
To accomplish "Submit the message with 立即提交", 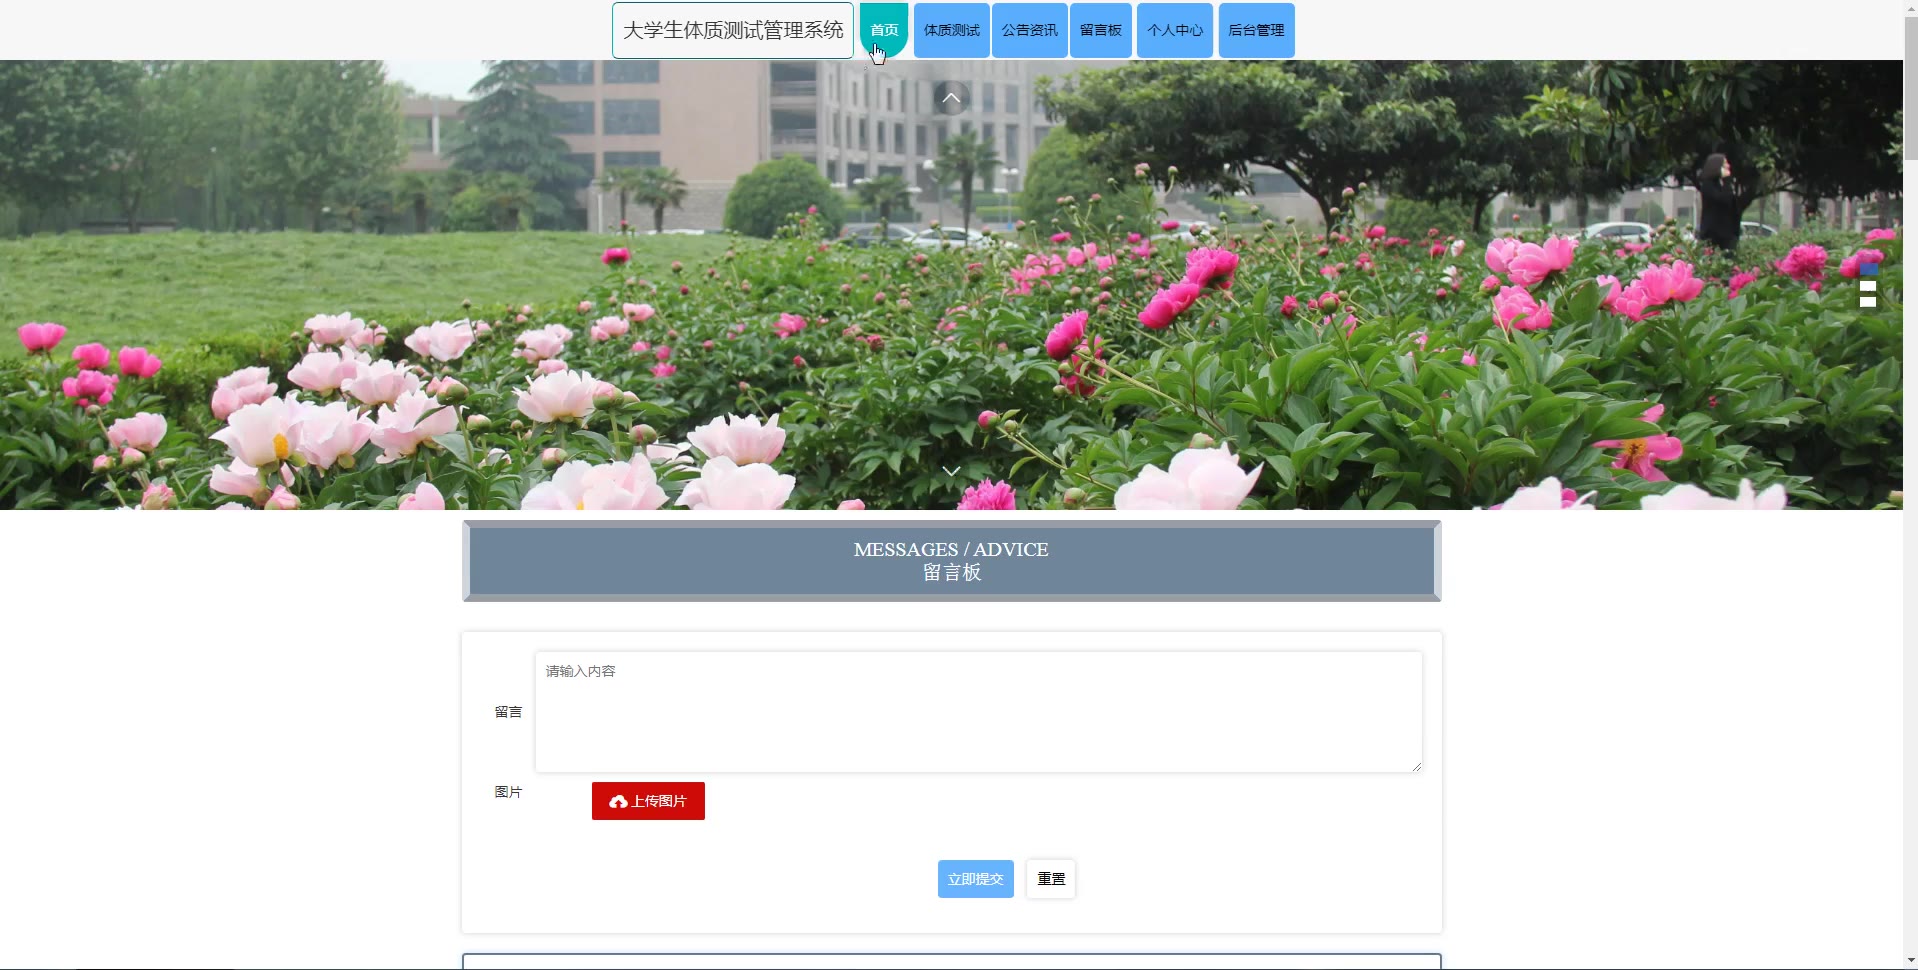I will pyautogui.click(x=975, y=879).
